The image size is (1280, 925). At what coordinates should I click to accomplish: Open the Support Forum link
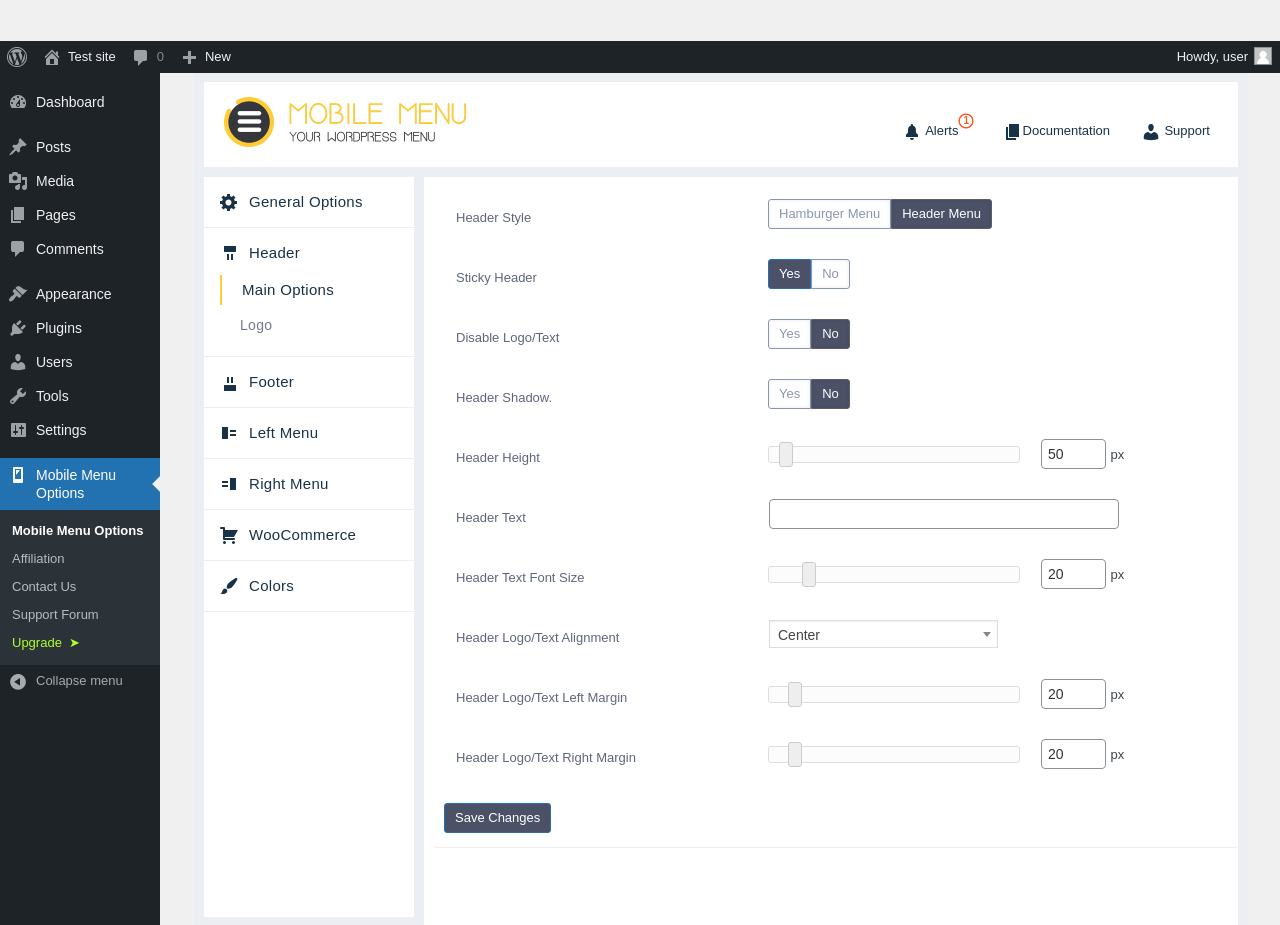click(x=55, y=615)
